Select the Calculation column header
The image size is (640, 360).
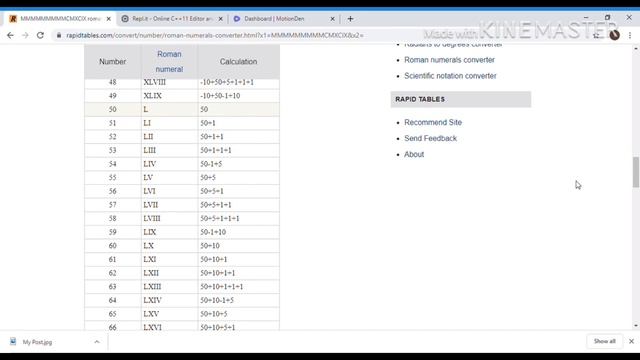pyautogui.click(x=238, y=62)
